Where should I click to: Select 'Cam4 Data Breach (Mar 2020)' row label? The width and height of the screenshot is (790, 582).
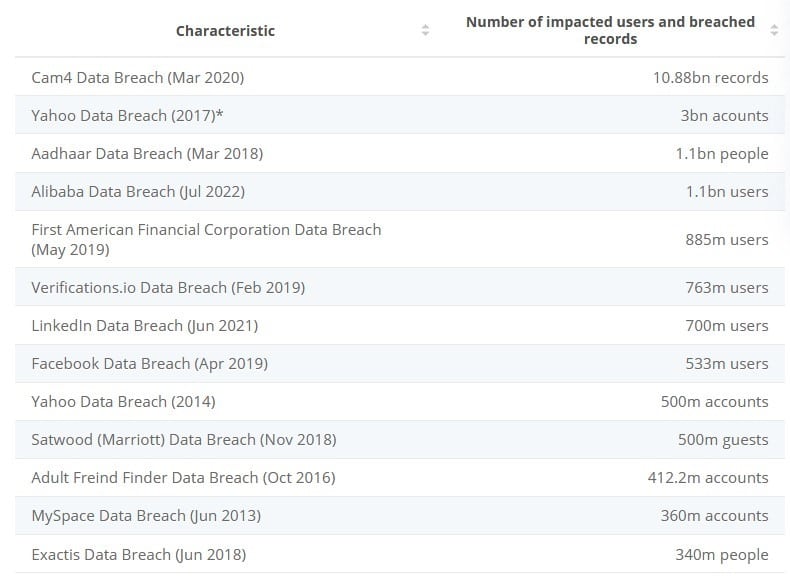tap(138, 78)
